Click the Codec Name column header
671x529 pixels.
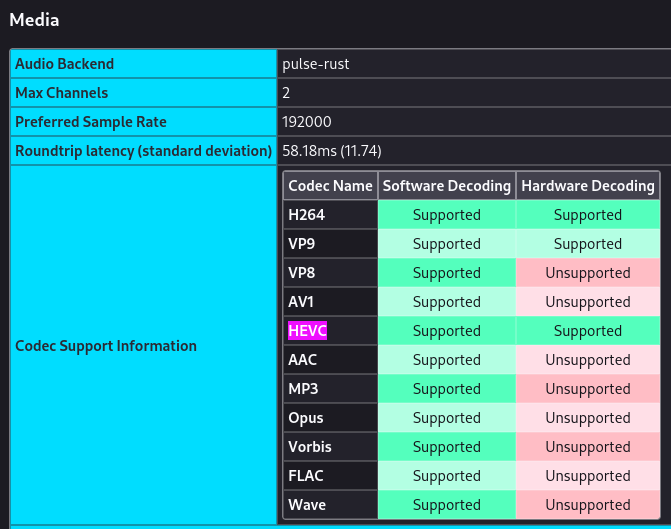330,186
